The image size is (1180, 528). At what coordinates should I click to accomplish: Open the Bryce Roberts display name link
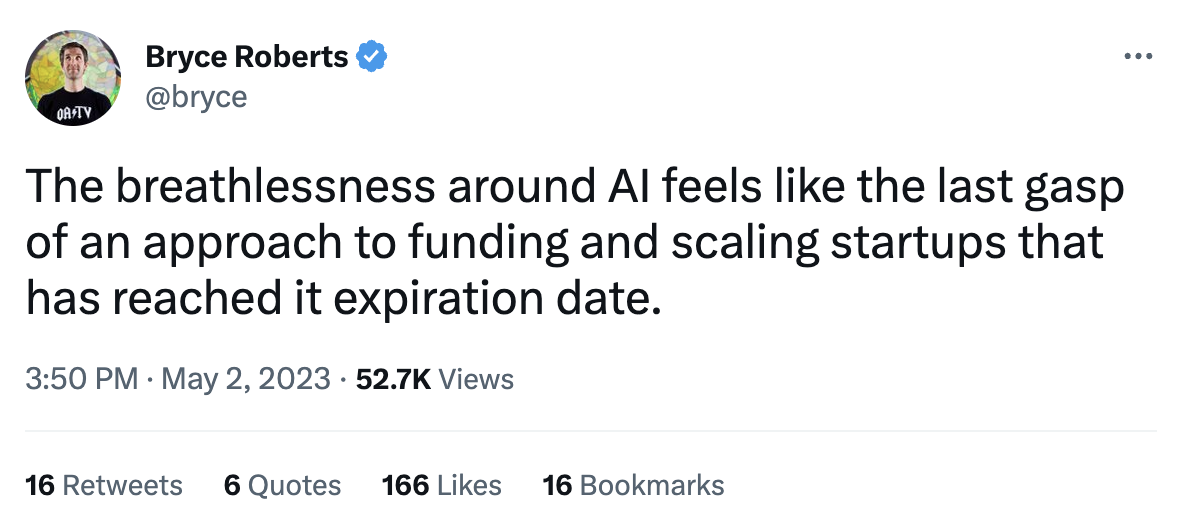(x=247, y=57)
